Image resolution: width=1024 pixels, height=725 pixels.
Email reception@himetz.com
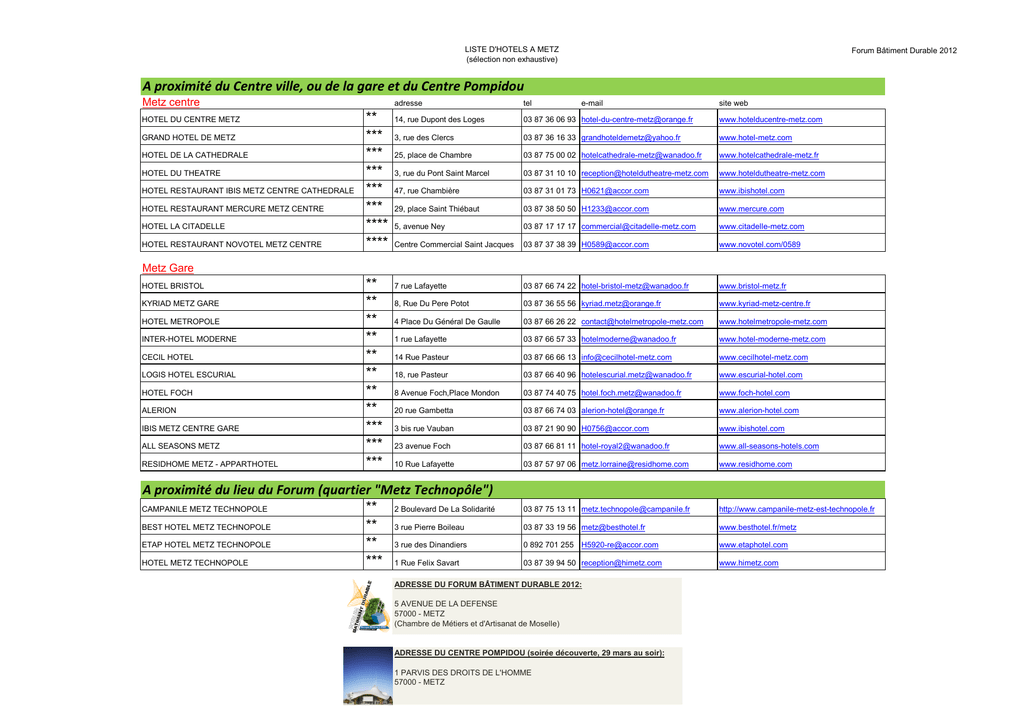[x=621, y=563]
